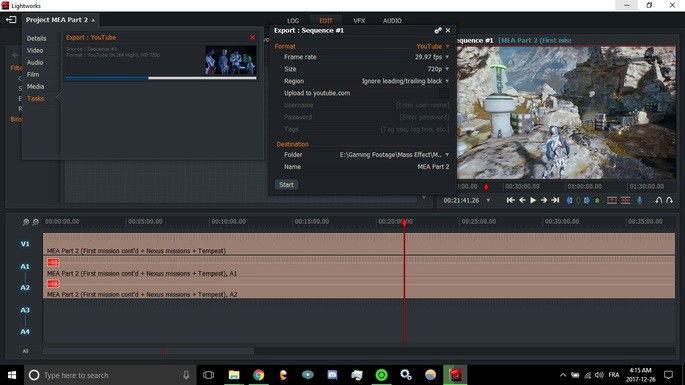Switch to the AUDIO tab
This screenshot has width=685, height=385.
[392, 21]
